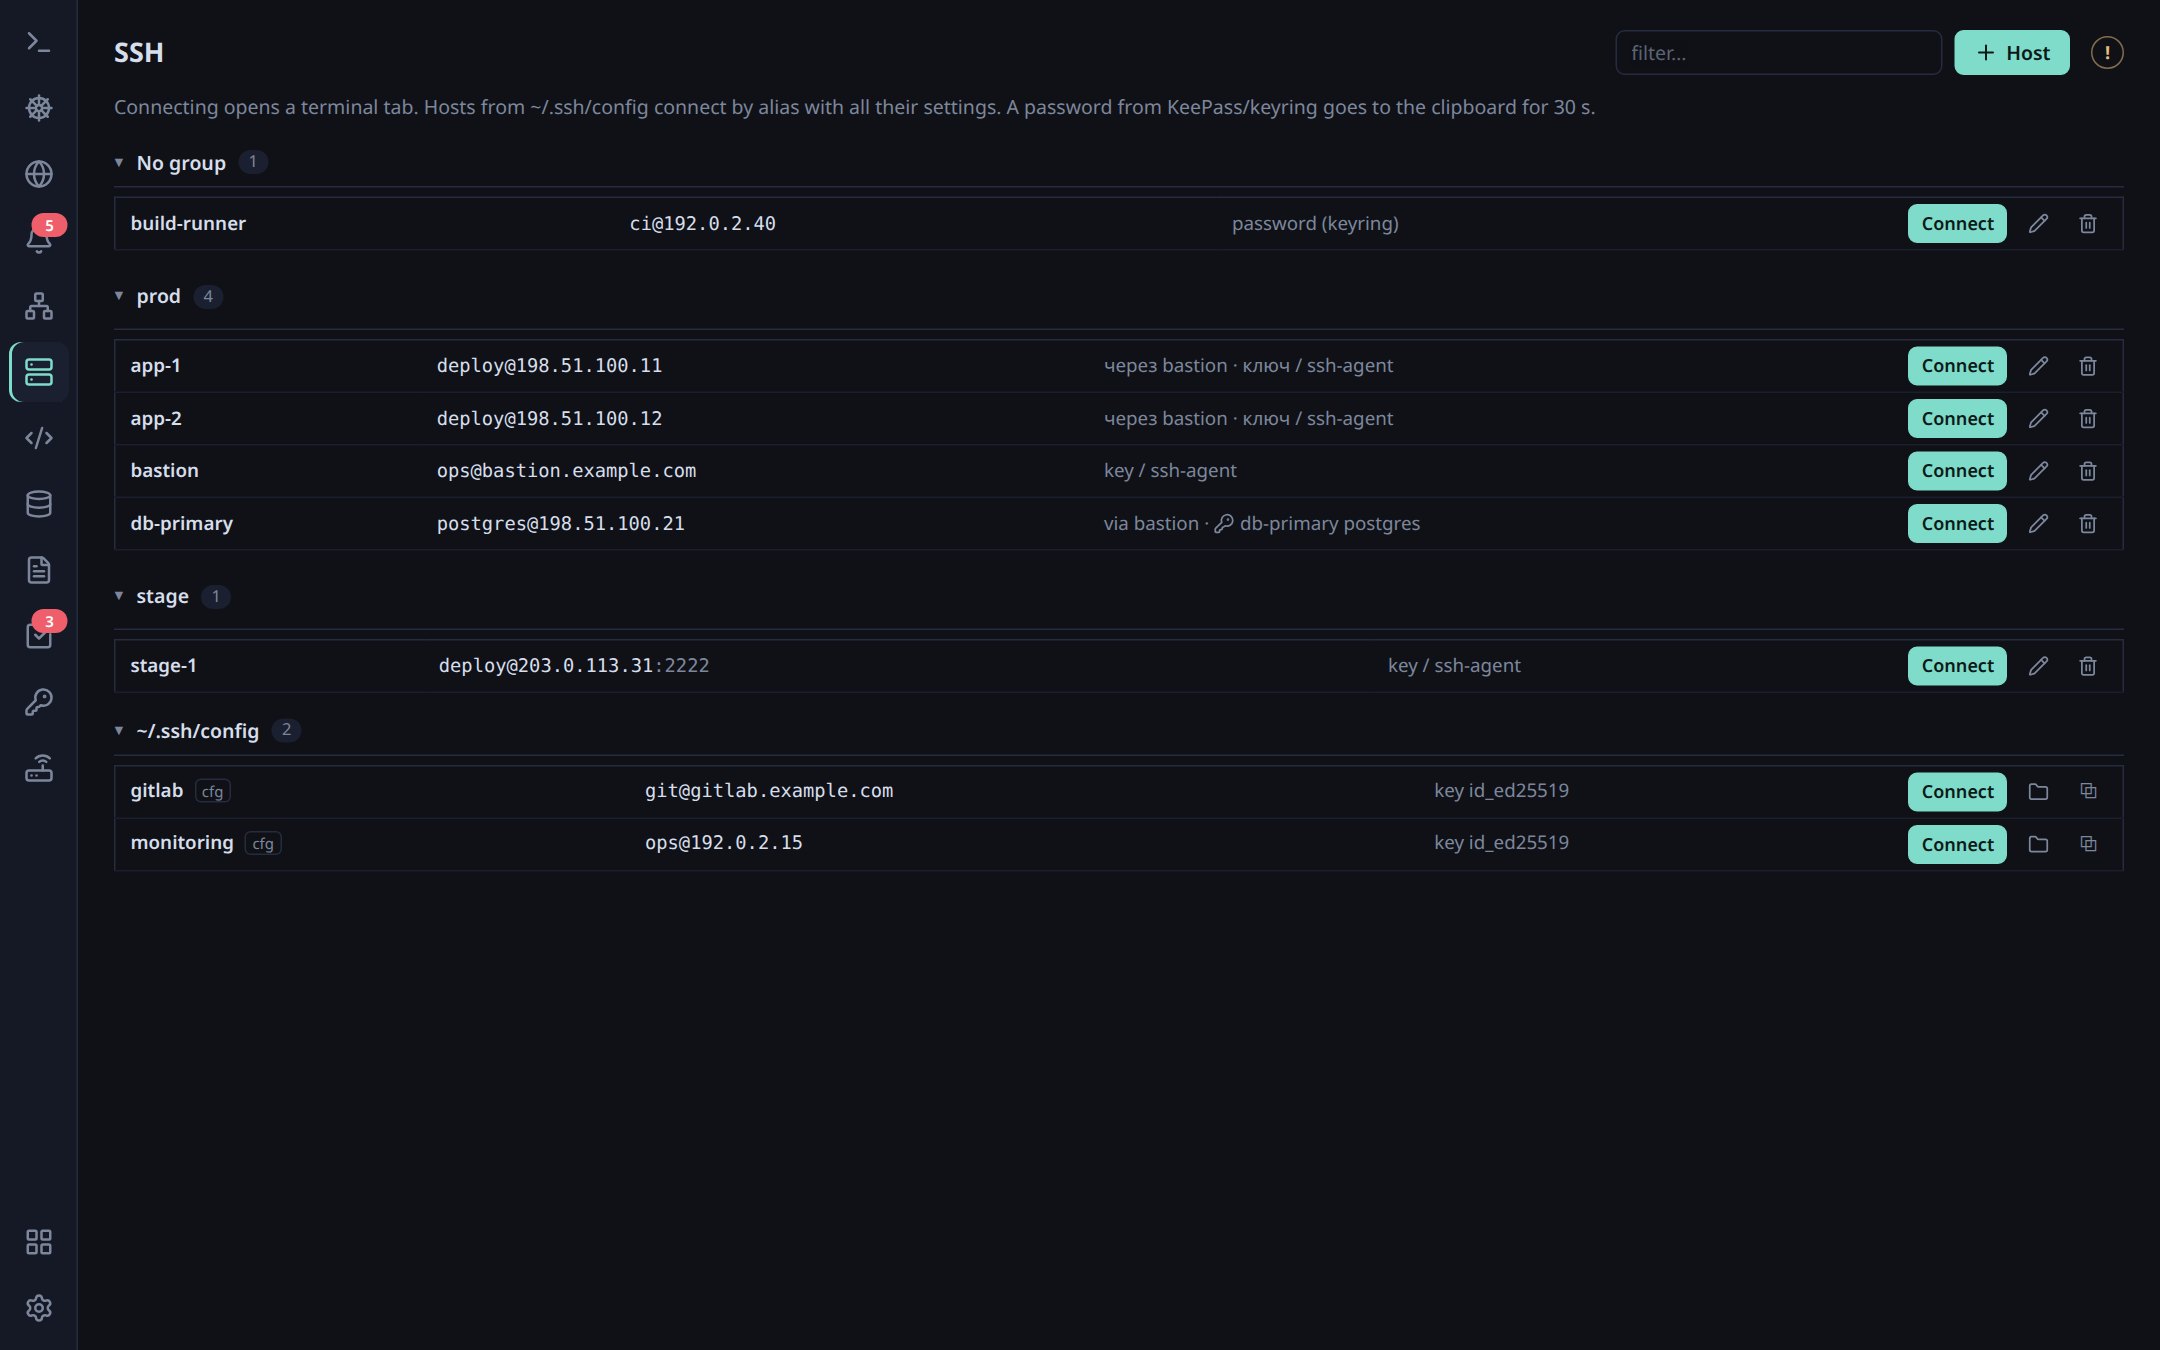Collapse the prod group

click(x=119, y=296)
